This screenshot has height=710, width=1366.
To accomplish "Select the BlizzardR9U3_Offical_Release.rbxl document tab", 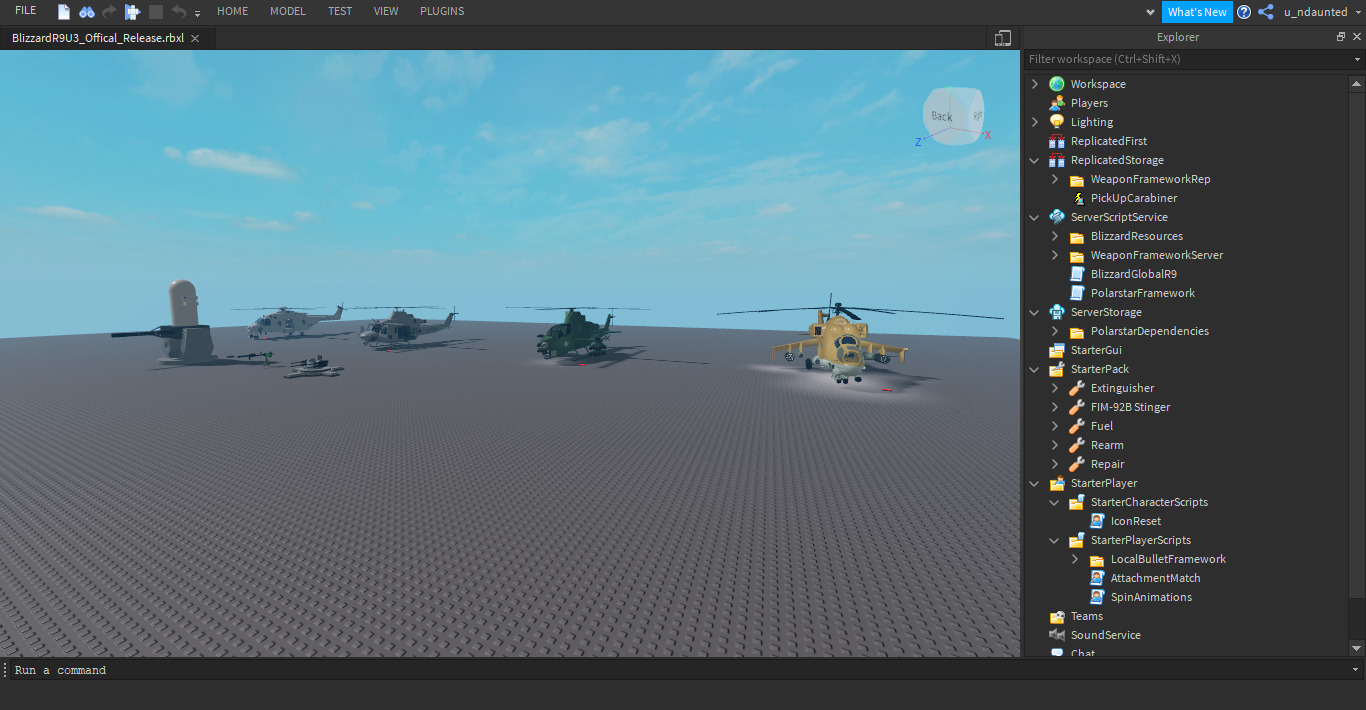I will click(x=97, y=38).
